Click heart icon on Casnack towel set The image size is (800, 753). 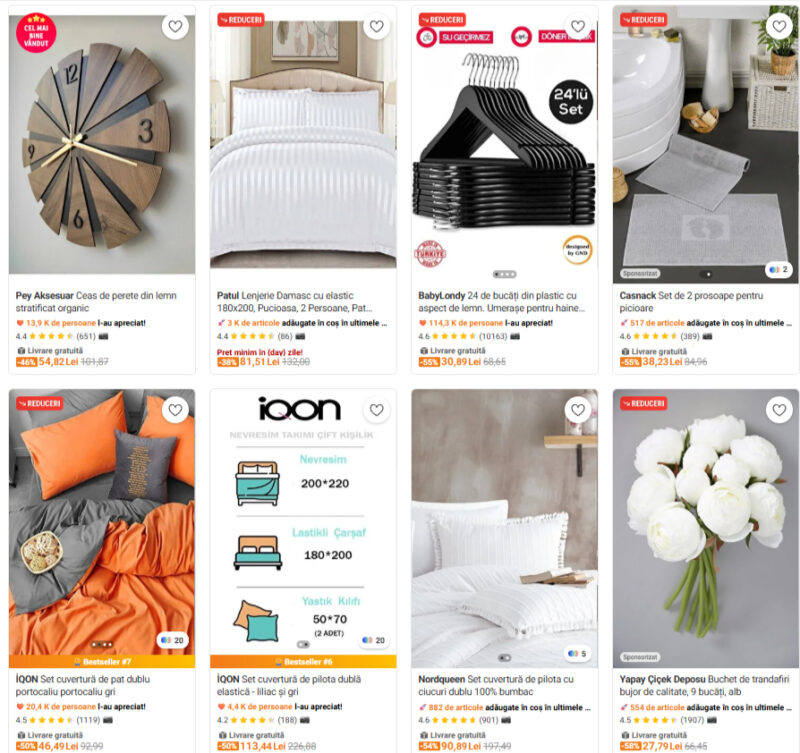(x=779, y=26)
